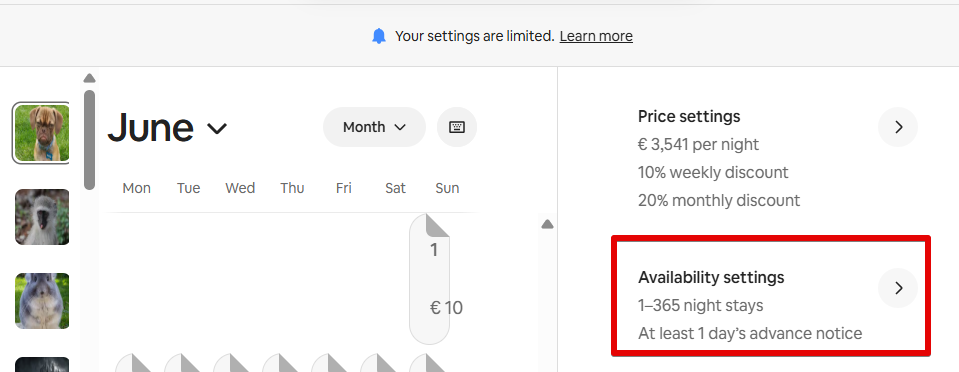Click the blue notification bell icon
Viewport: 959px width, 372px height.
coord(379,36)
